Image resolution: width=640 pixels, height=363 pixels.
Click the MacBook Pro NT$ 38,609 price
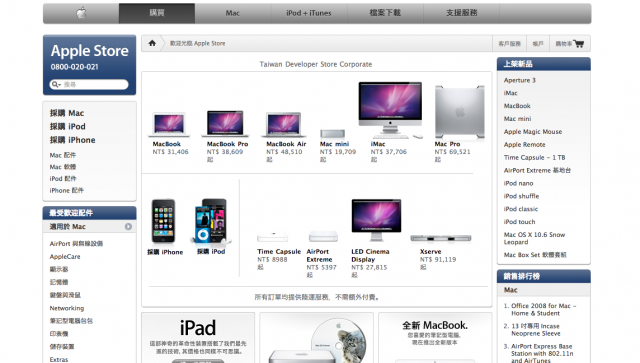tap(225, 152)
